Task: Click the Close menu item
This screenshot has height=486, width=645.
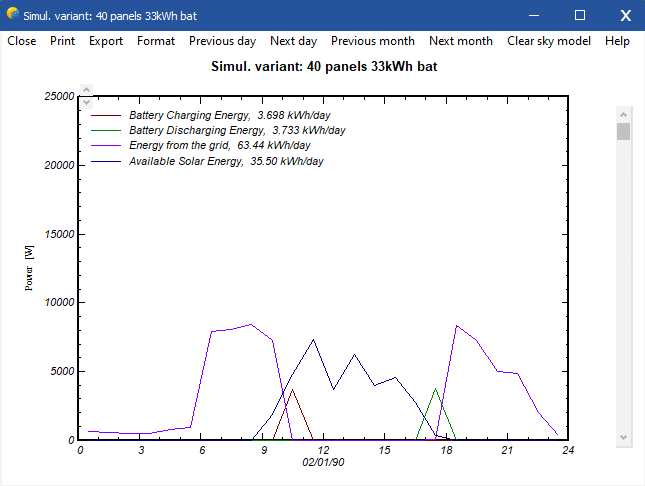Action: coord(22,41)
